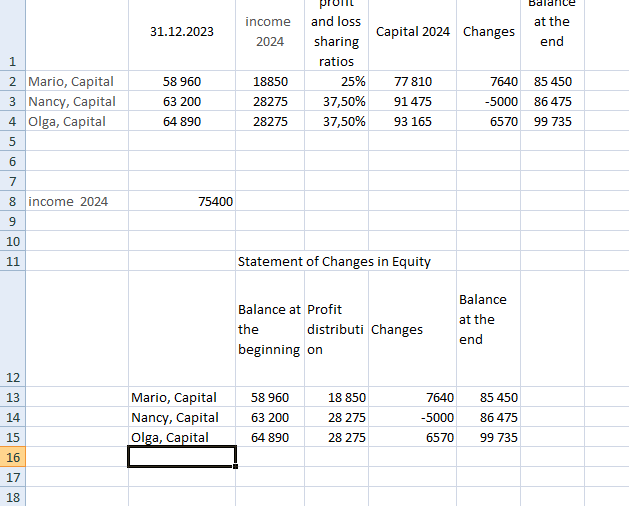Click the row 8 header
Viewport: 629px width, 506px height.
12,201
